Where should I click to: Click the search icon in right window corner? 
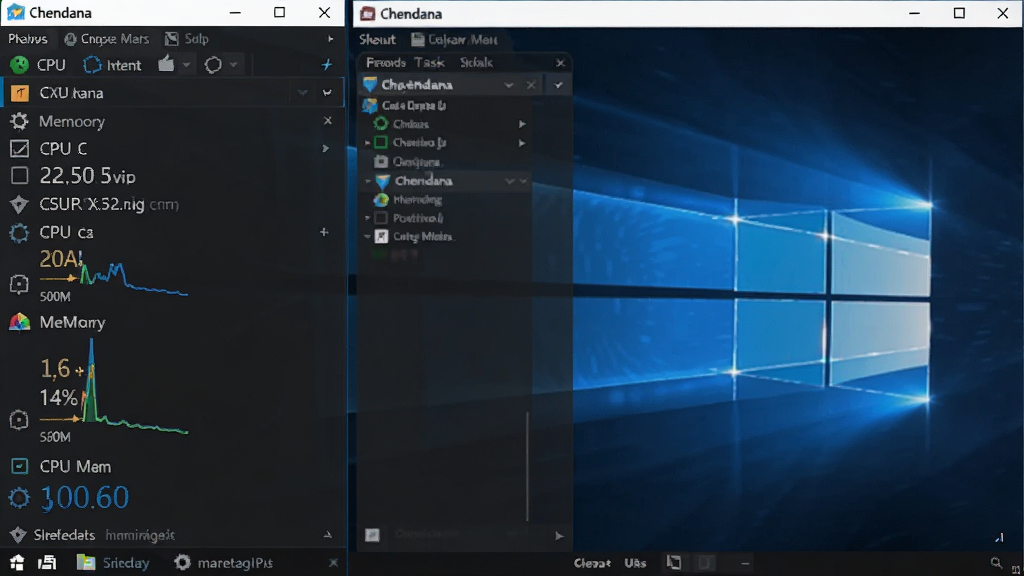pyautogui.click(x=996, y=562)
